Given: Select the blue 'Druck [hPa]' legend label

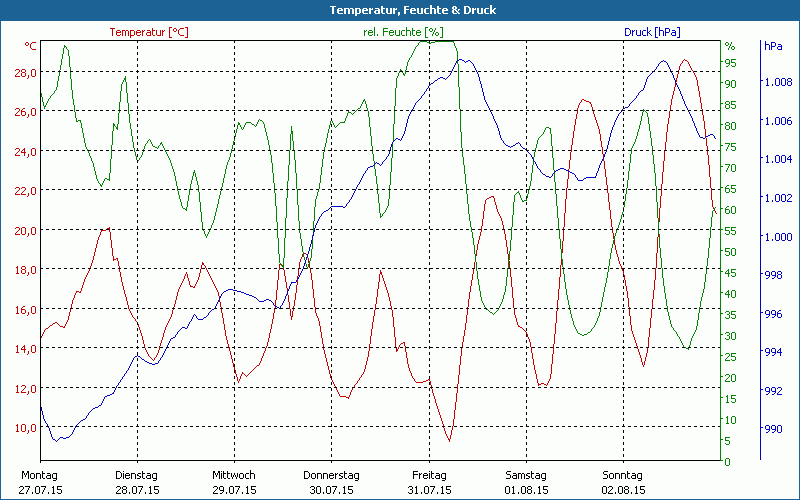Looking at the screenshot, I should point(652,32).
